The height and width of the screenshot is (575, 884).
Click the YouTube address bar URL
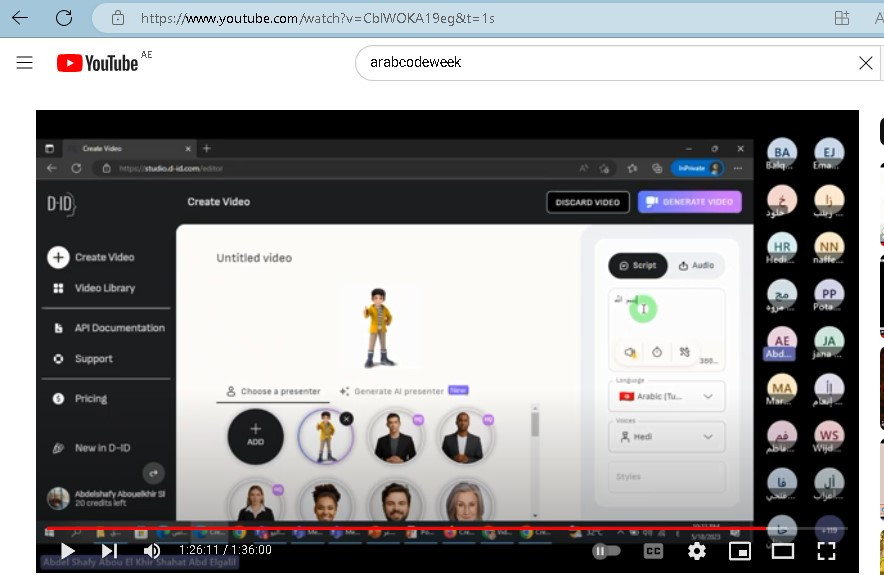point(317,19)
